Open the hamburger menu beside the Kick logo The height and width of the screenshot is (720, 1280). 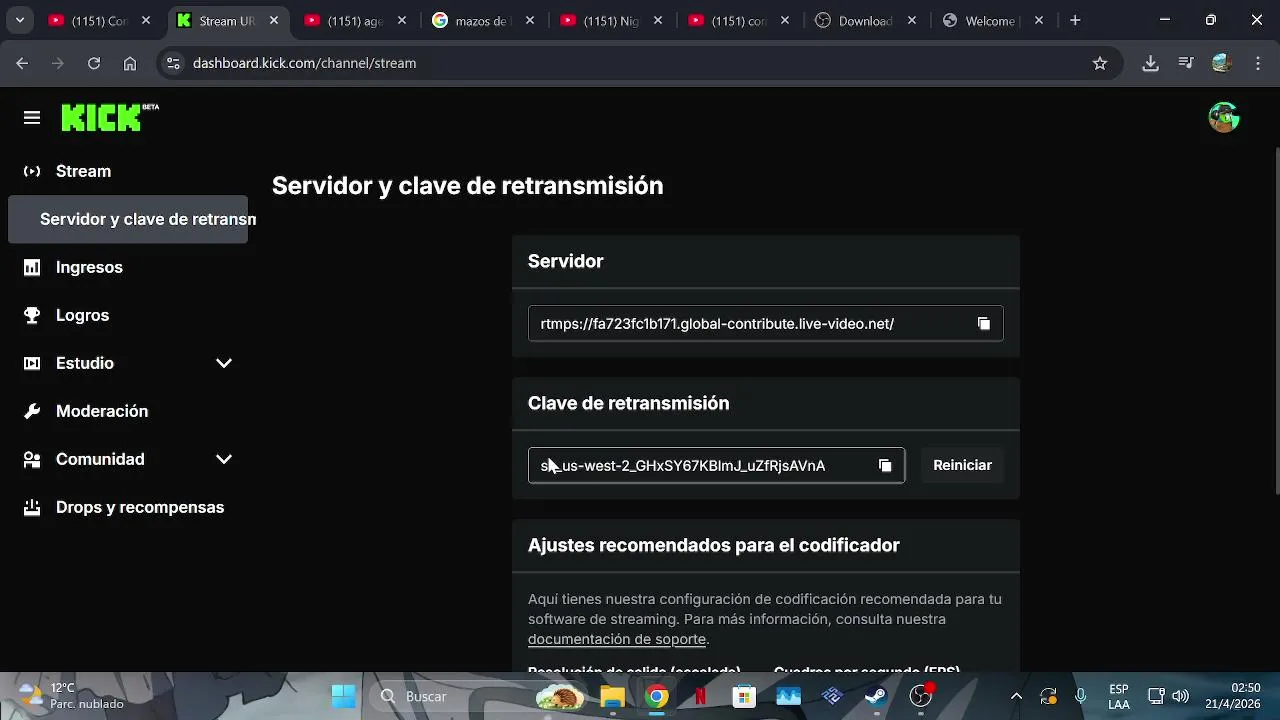[32, 118]
